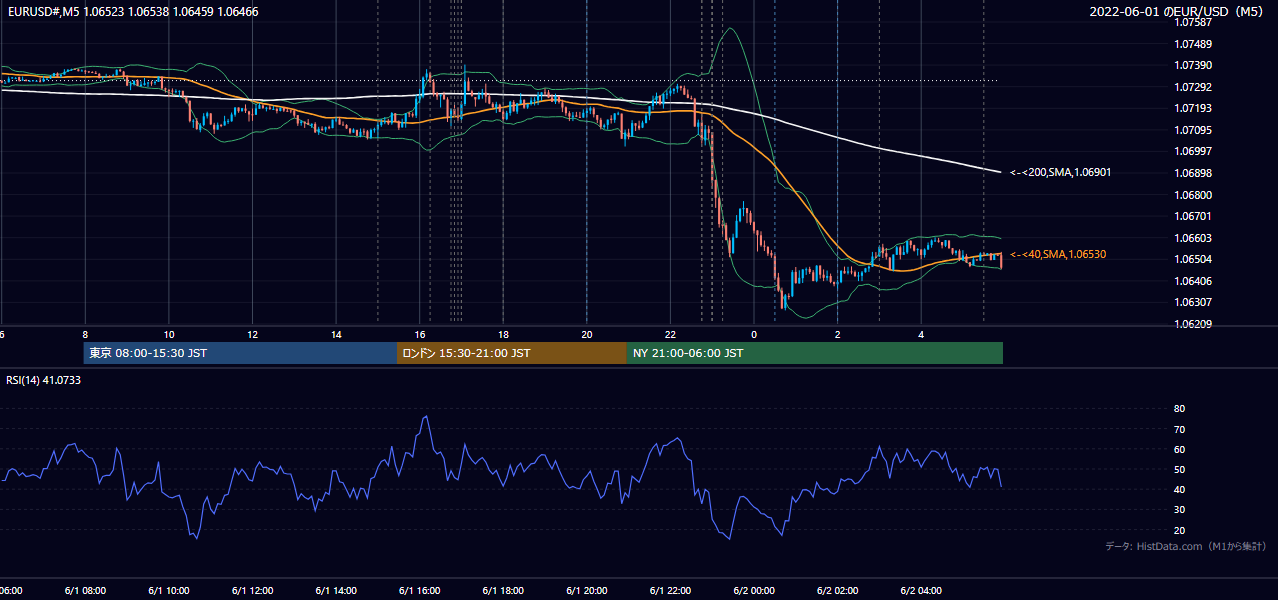Click price level 1.06701 on the axis
1278x600 pixels.
point(1193,216)
